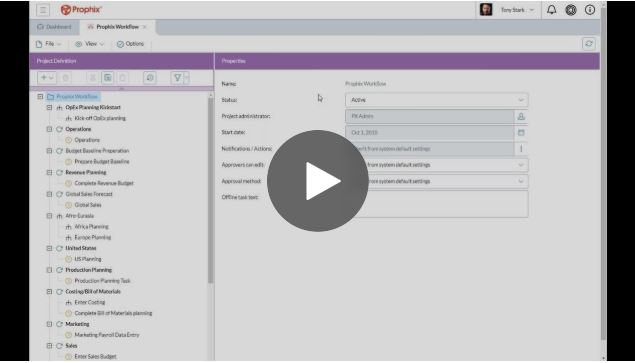The width and height of the screenshot is (635, 363).
Task: Collapse the Prophix Workflow root node
Action: [40, 97]
